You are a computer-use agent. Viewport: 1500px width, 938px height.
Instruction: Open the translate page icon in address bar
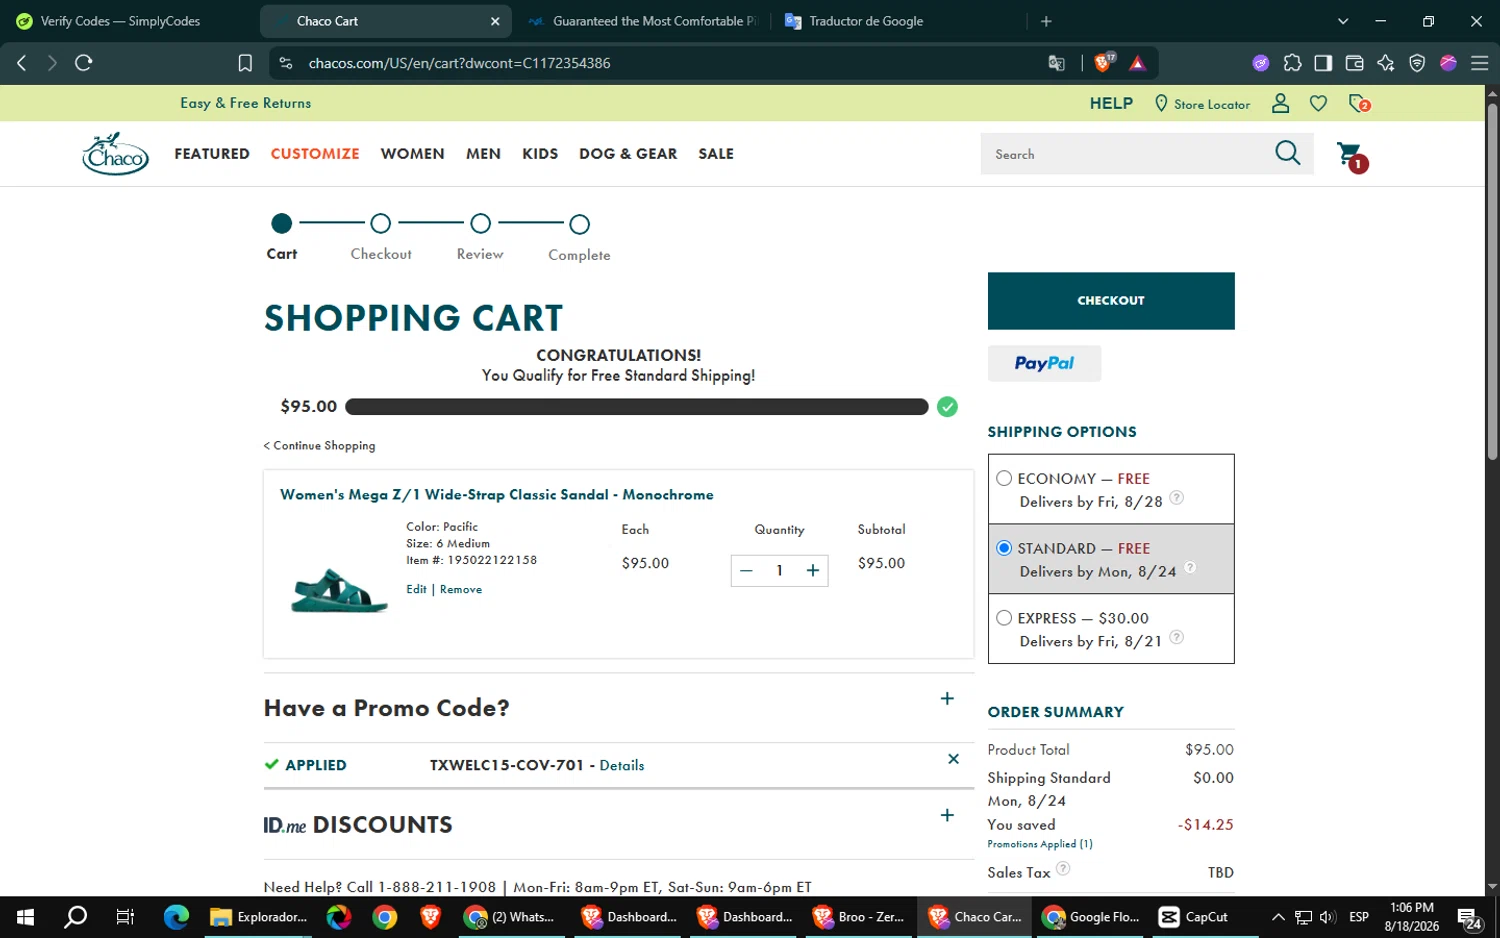(1057, 63)
